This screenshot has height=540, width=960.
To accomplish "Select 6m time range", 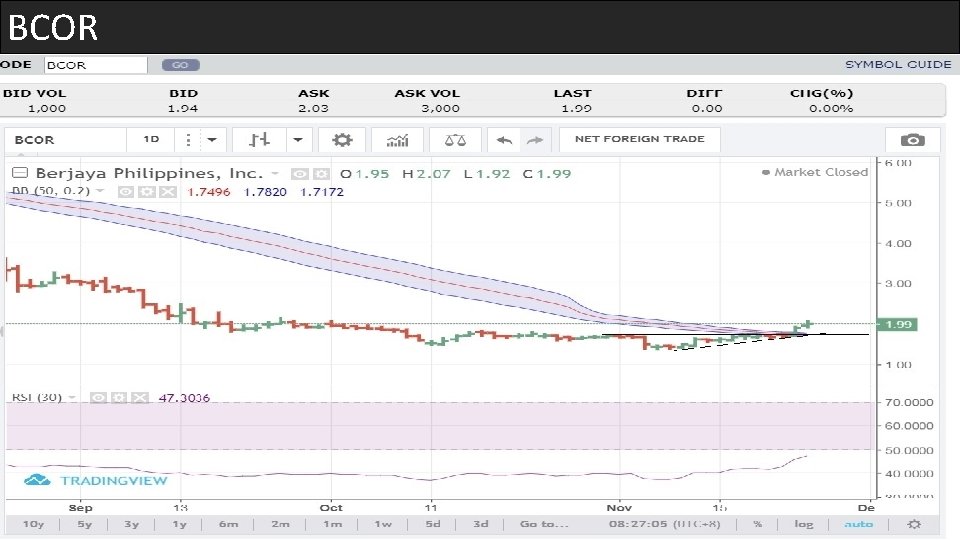I will pyautogui.click(x=228, y=524).
